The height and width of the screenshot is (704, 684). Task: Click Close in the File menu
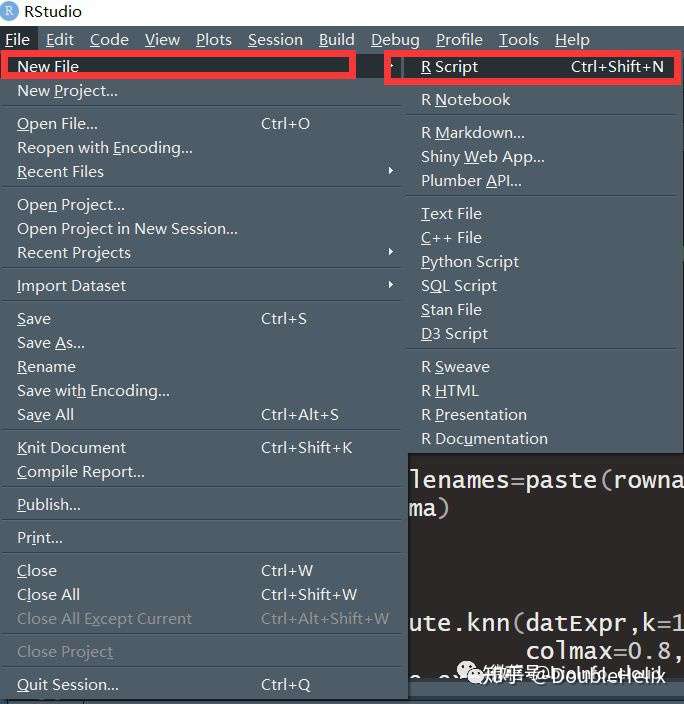pos(202,571)
